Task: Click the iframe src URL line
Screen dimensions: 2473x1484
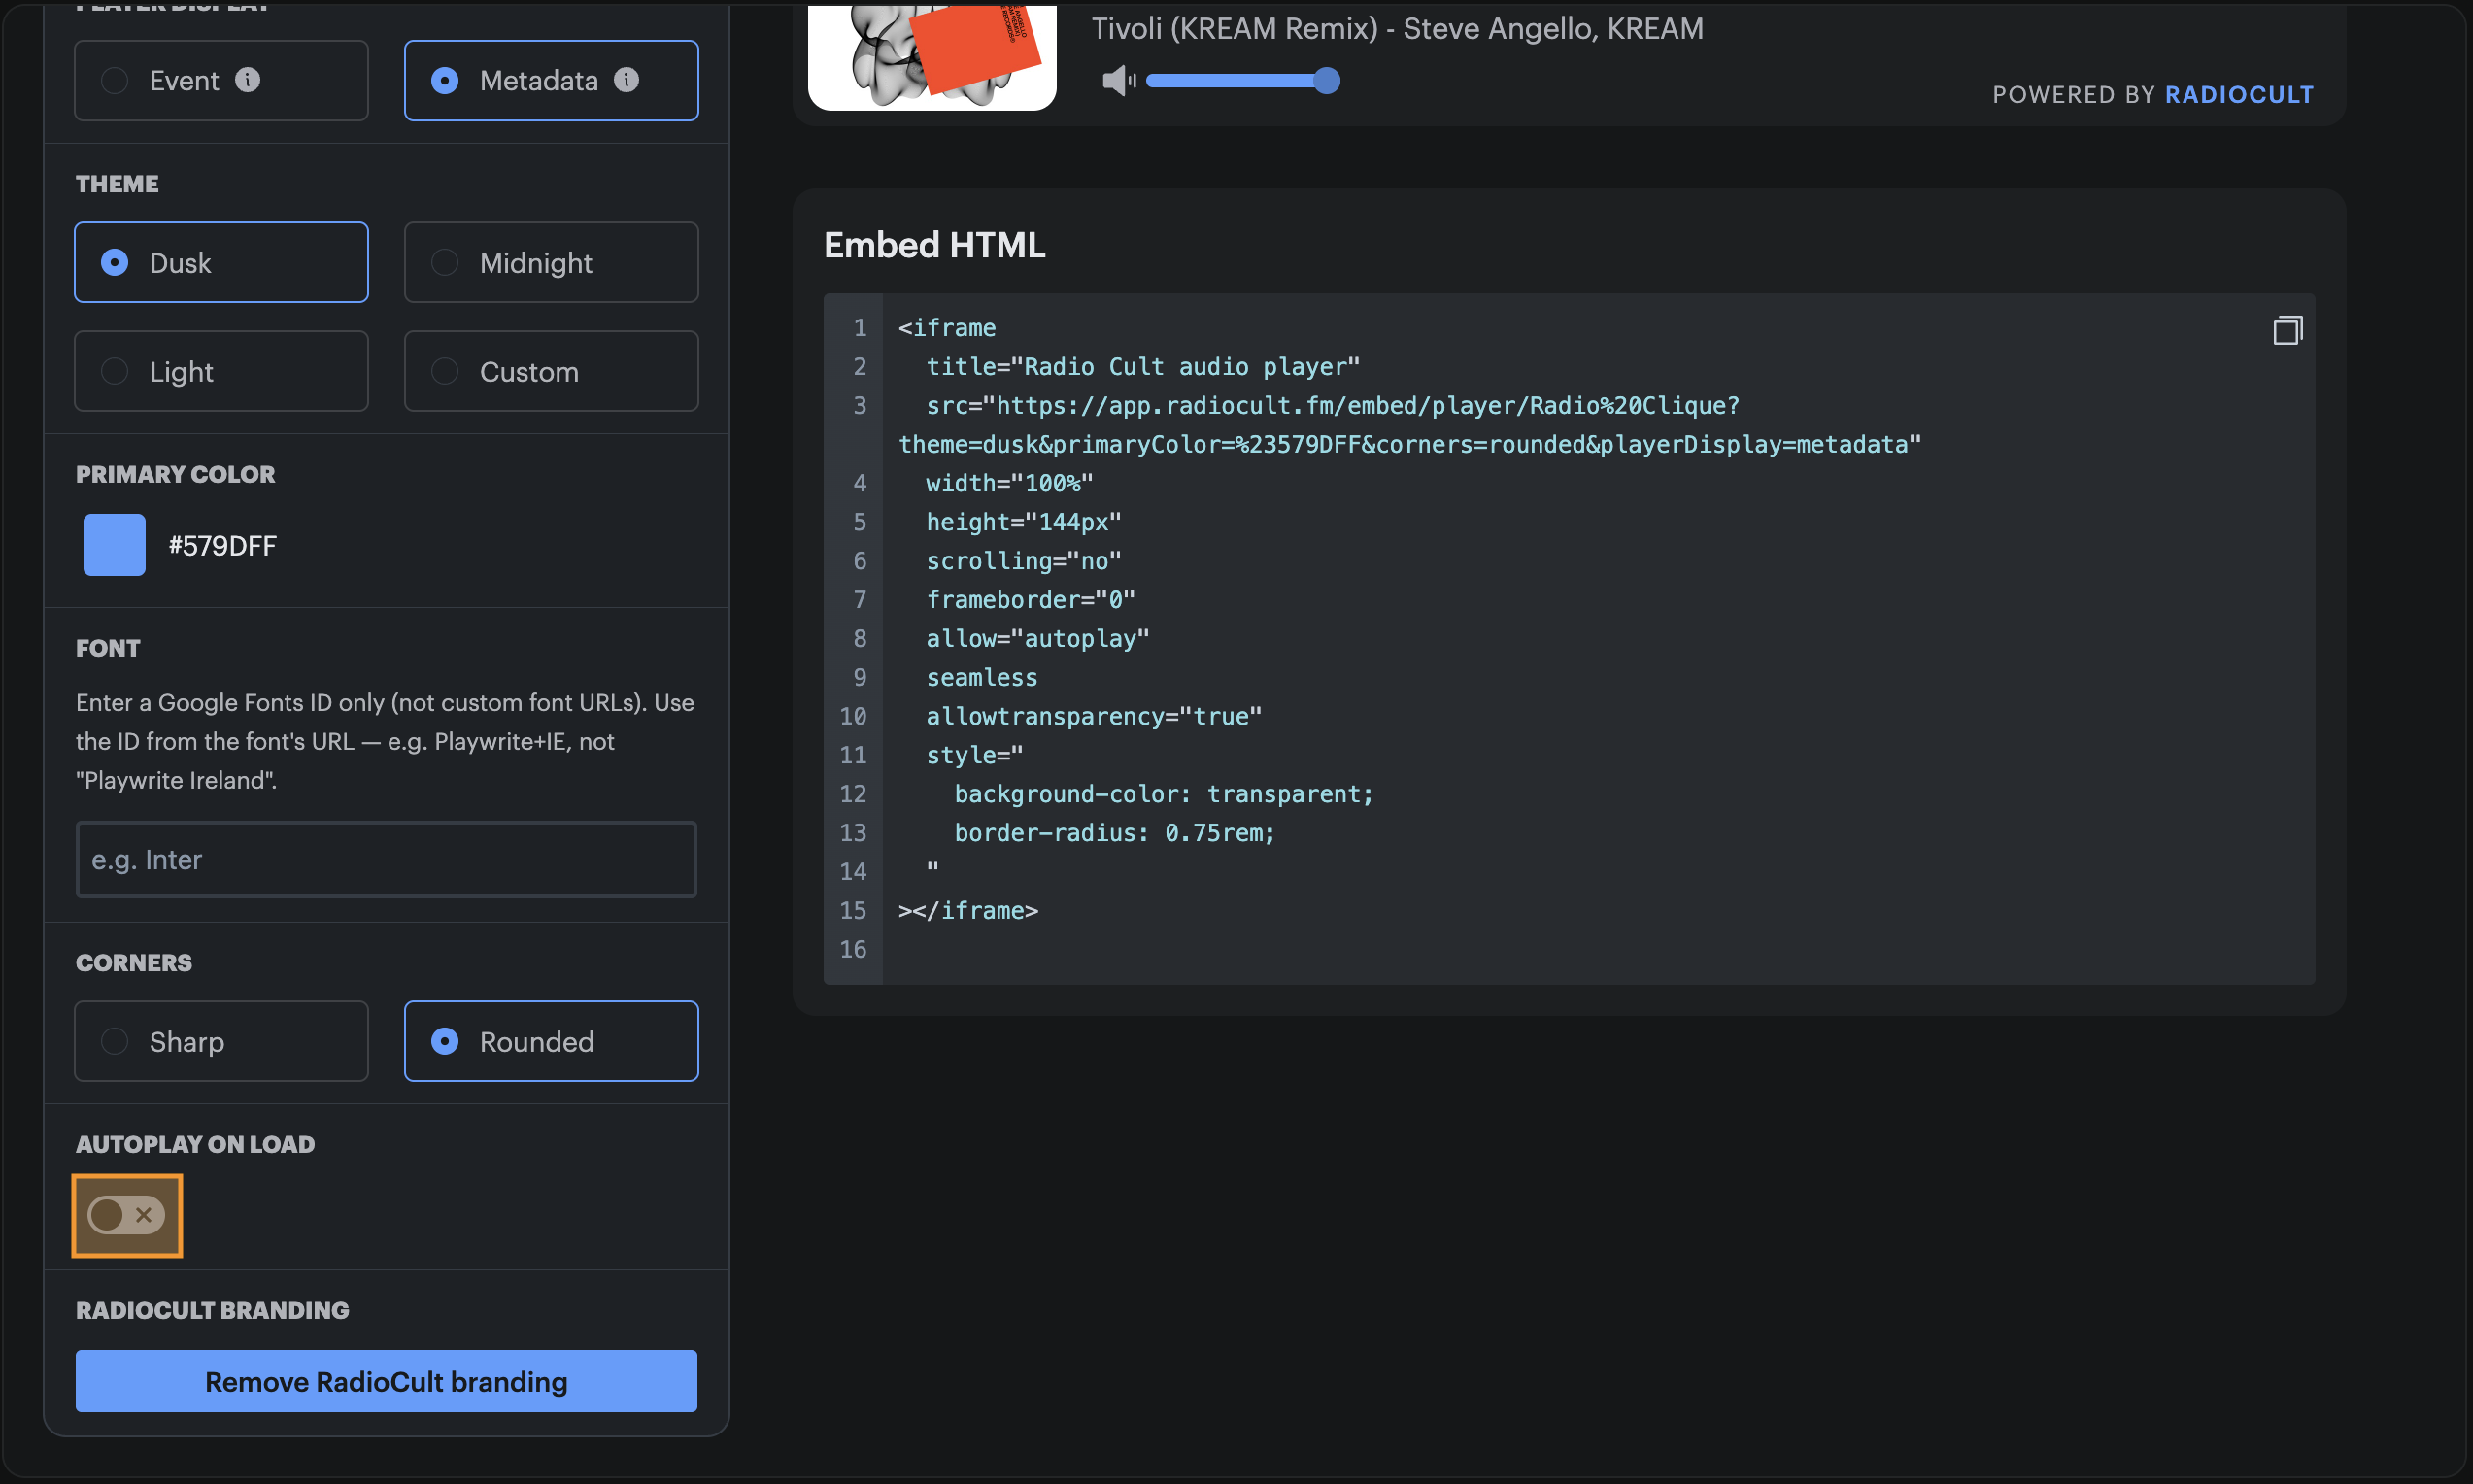Action: [x=1333, y=406]
